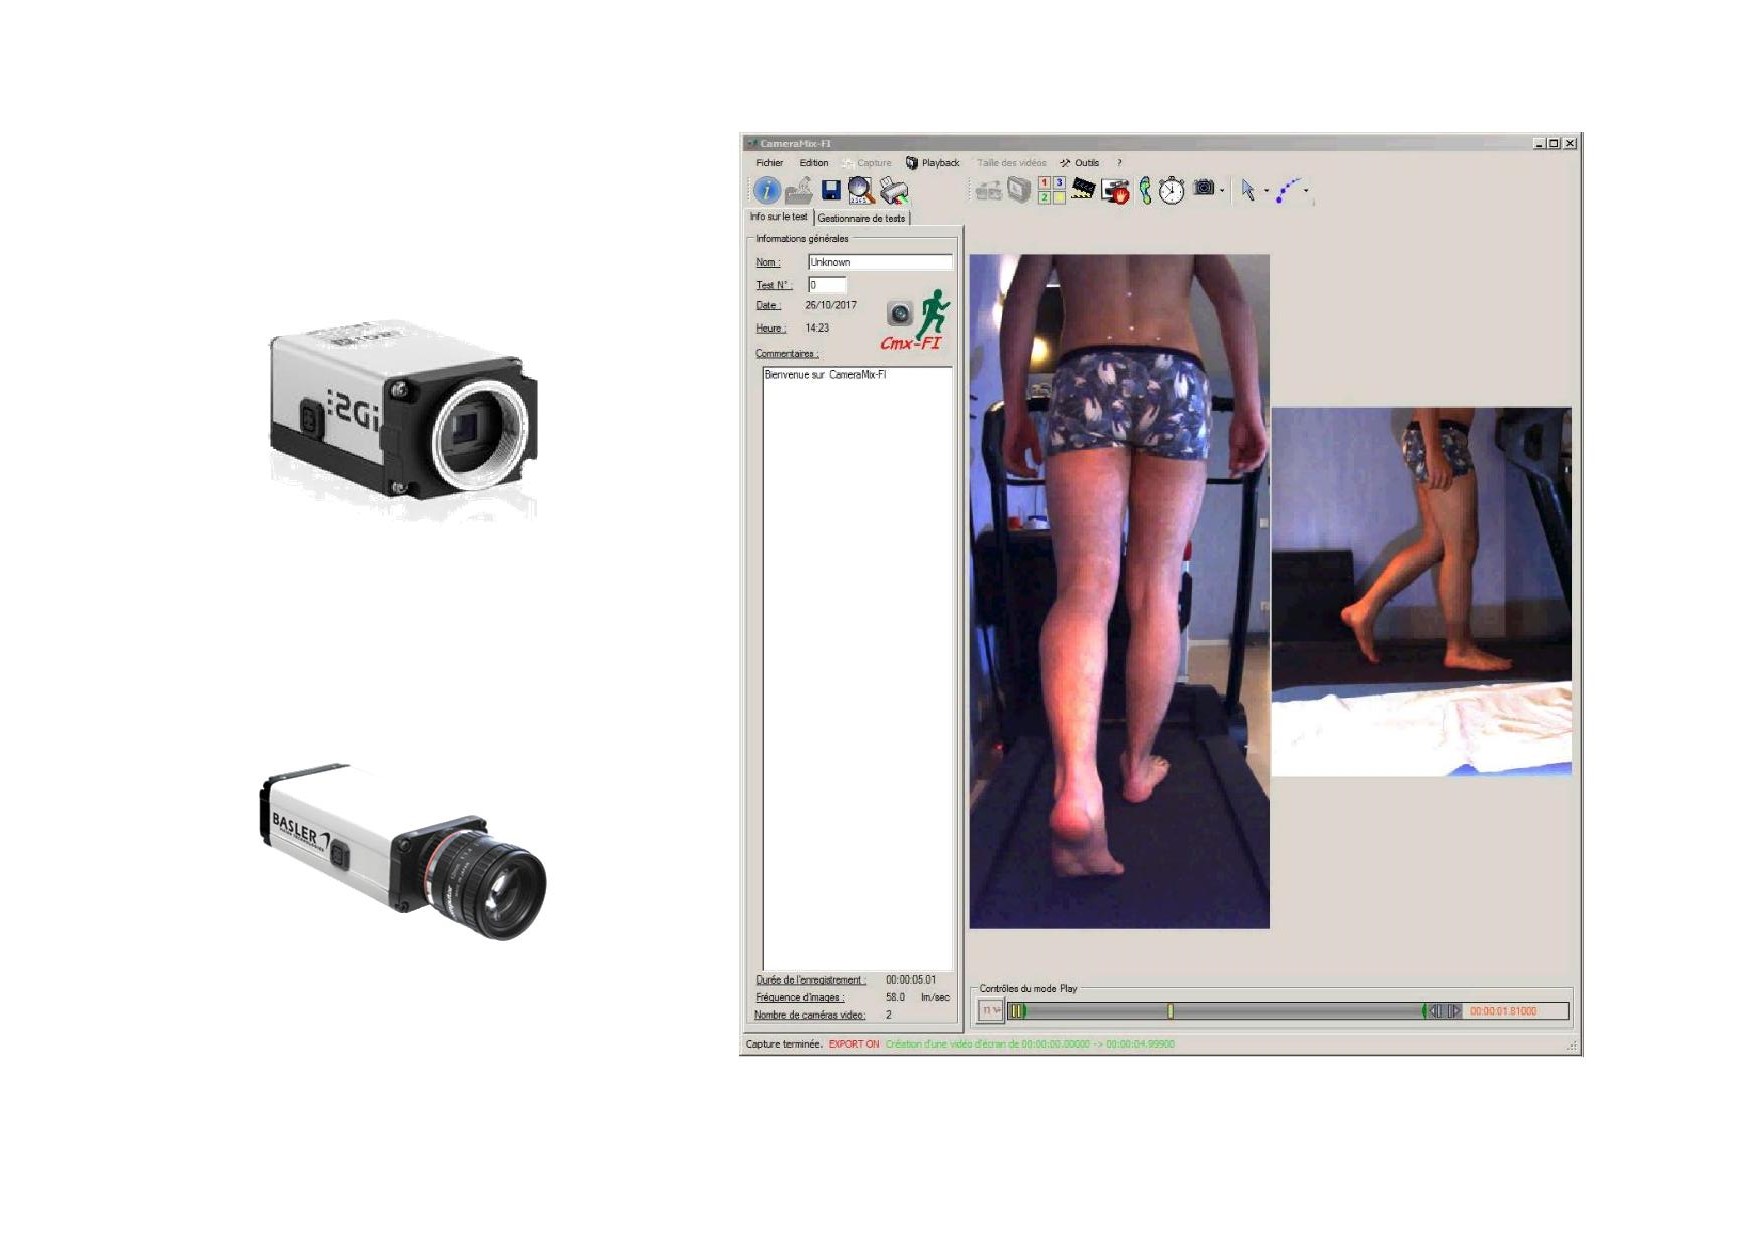Click the Cmx-FI running man logo
This screenshot has width=1754, height=1240.
point(916,321)
